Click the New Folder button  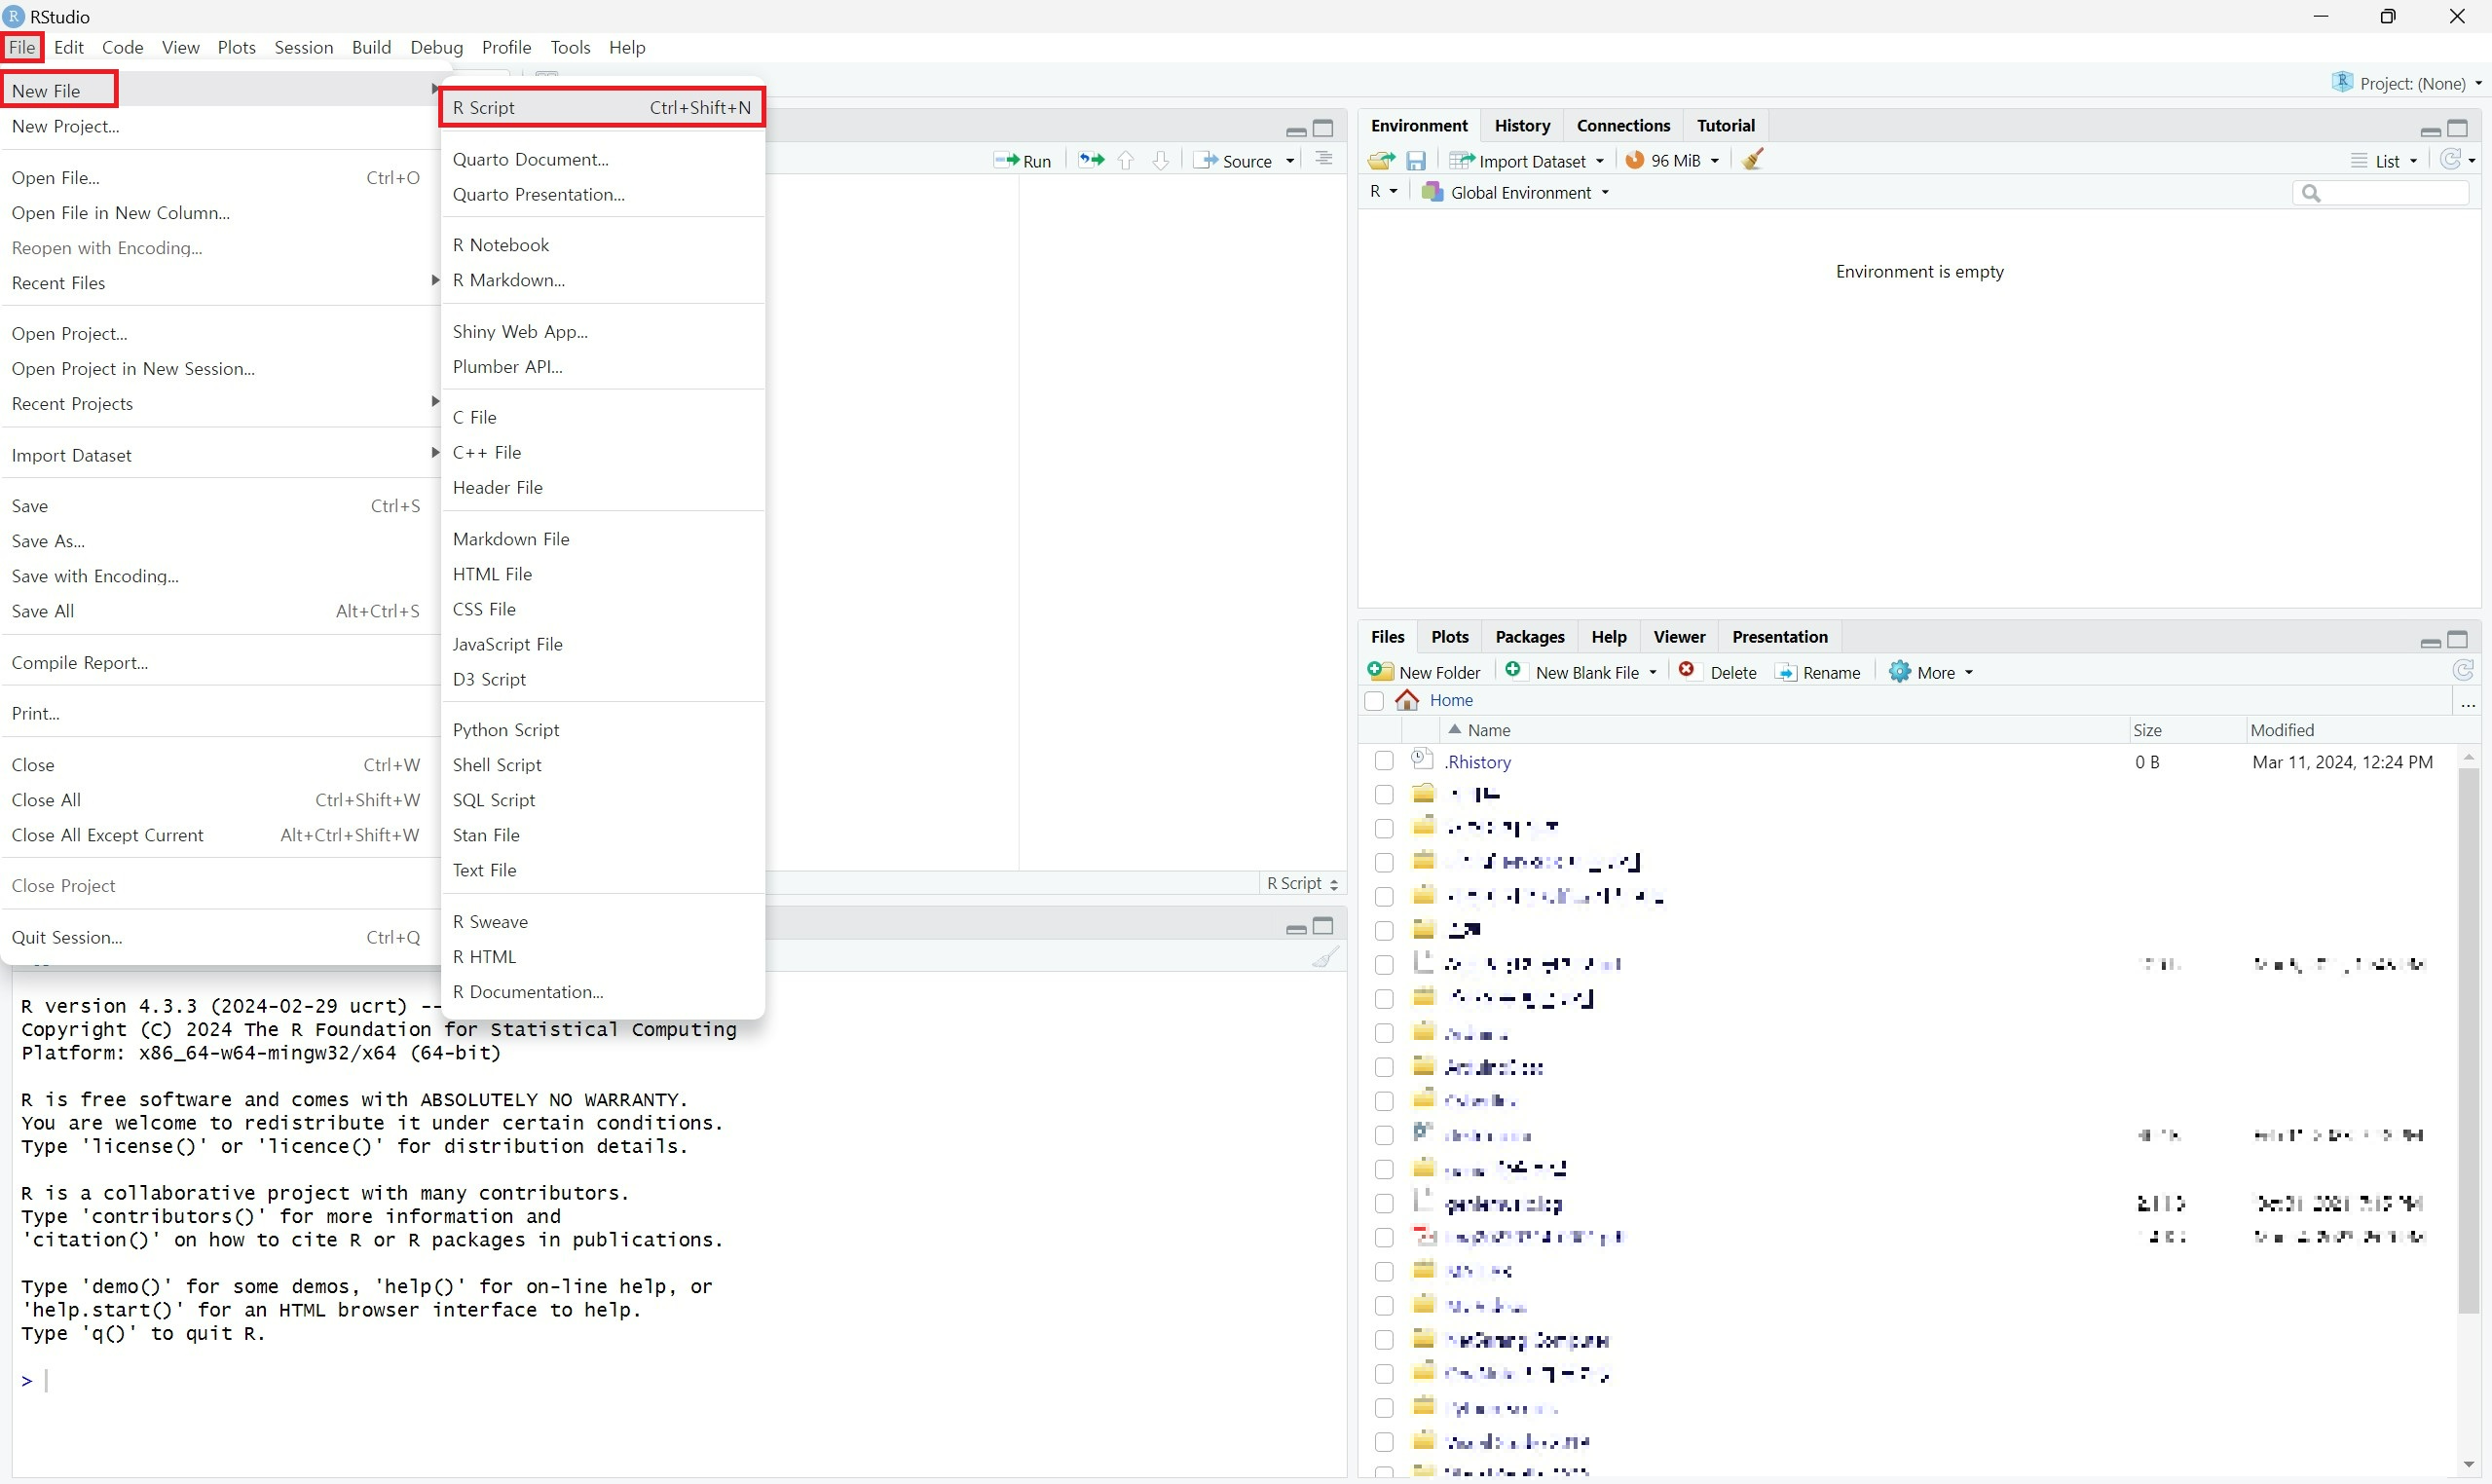click(1425, 672)
